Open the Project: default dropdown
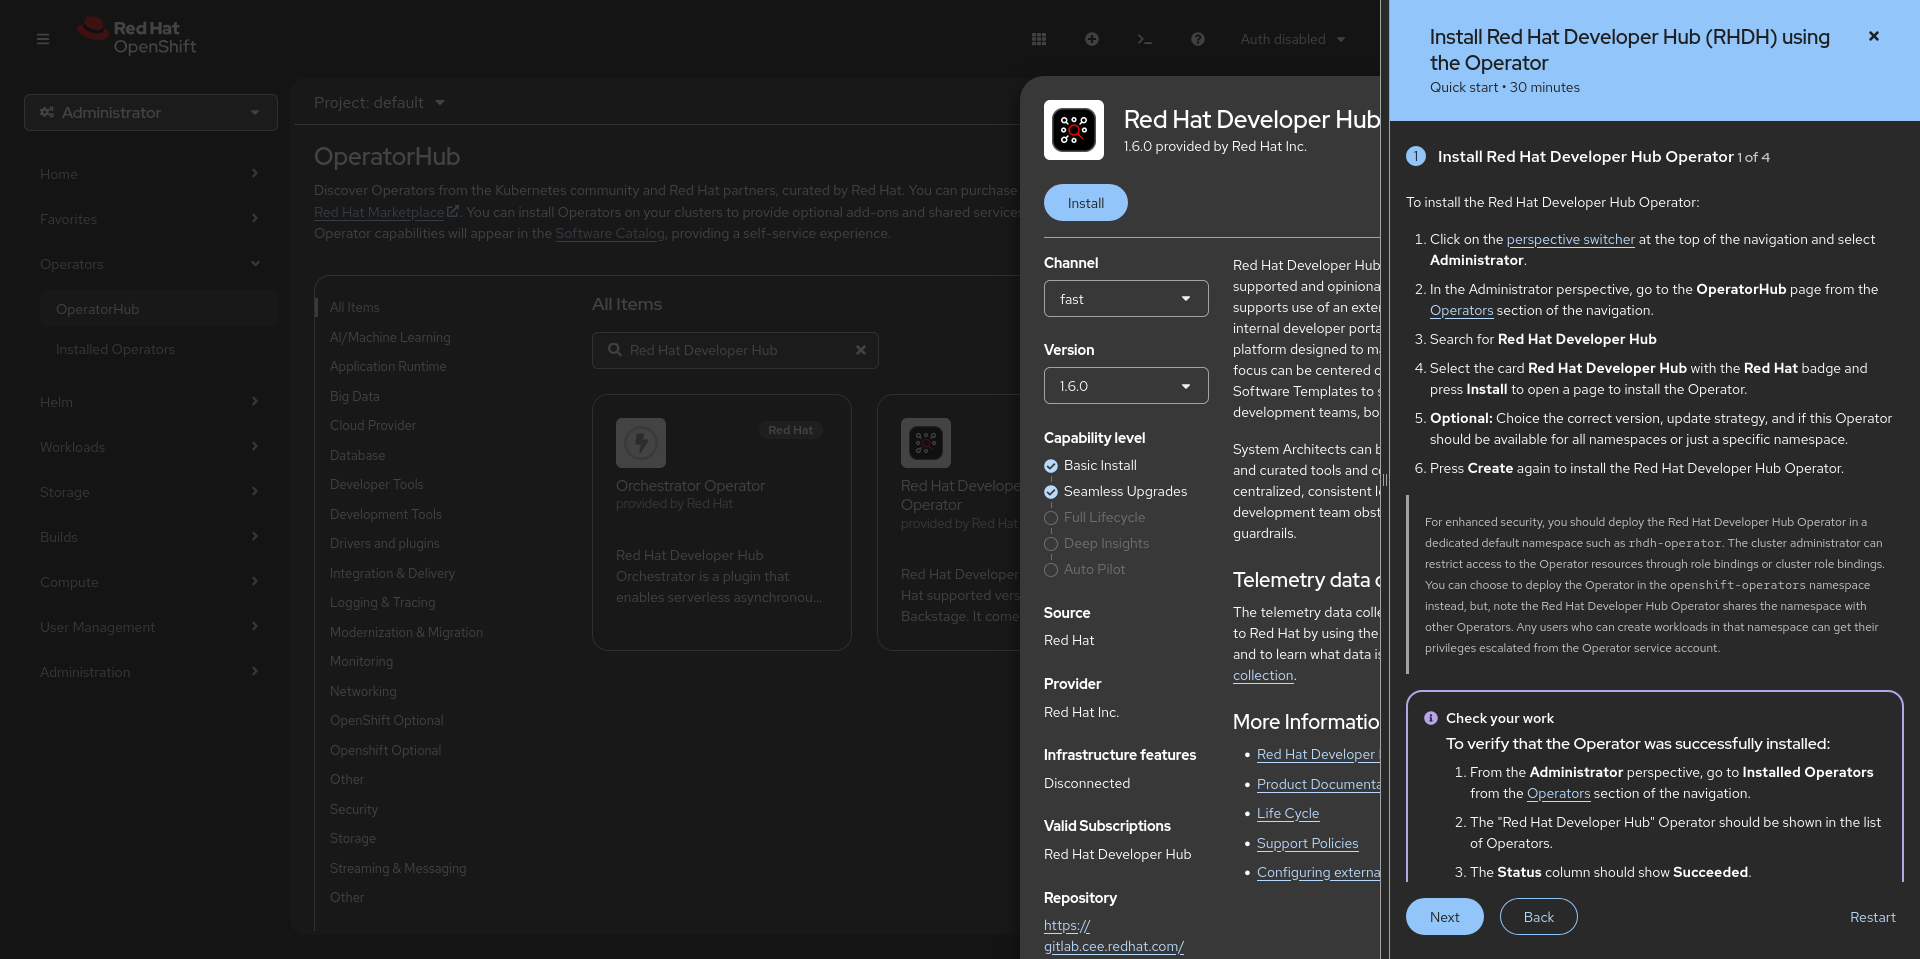This screenshot has width=1920, height=959. pos(379,102)
